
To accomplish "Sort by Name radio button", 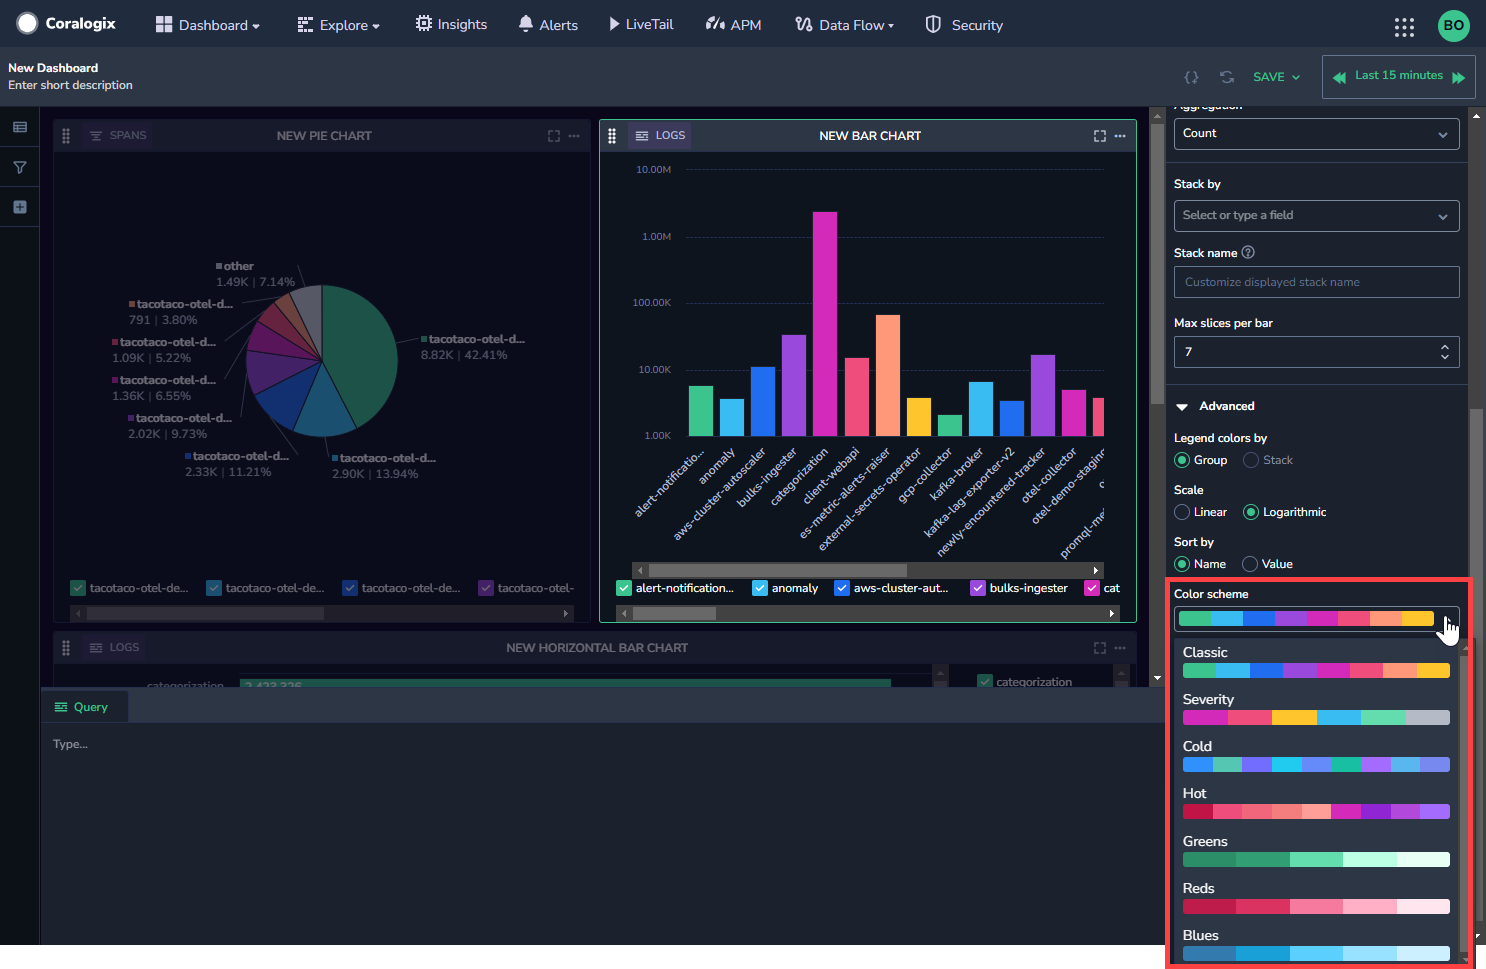I will pyautogui.click(x=1182, y=564).
